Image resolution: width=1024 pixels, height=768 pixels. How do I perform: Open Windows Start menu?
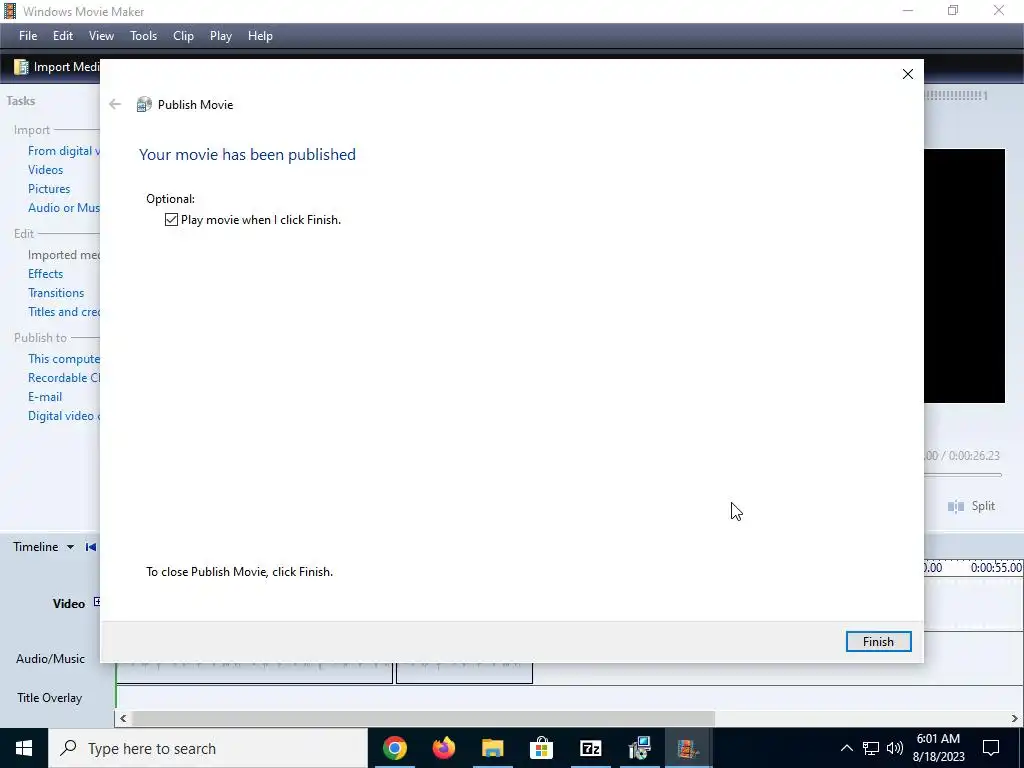click(x=24, y=748)
